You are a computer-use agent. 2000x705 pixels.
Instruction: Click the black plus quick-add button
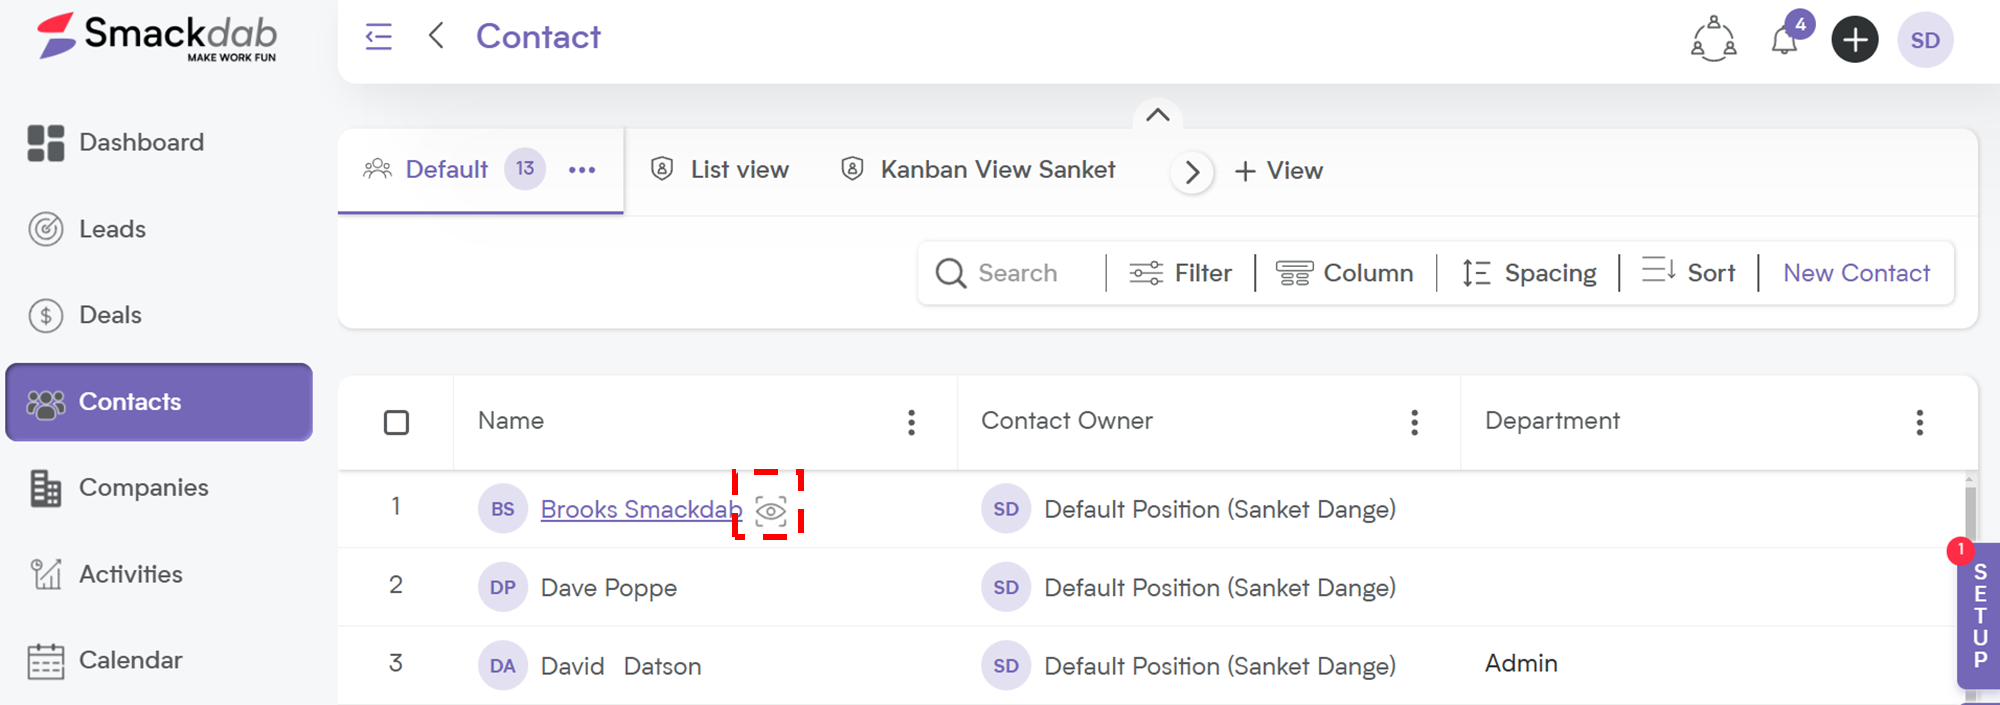[x=1855, y=40]
